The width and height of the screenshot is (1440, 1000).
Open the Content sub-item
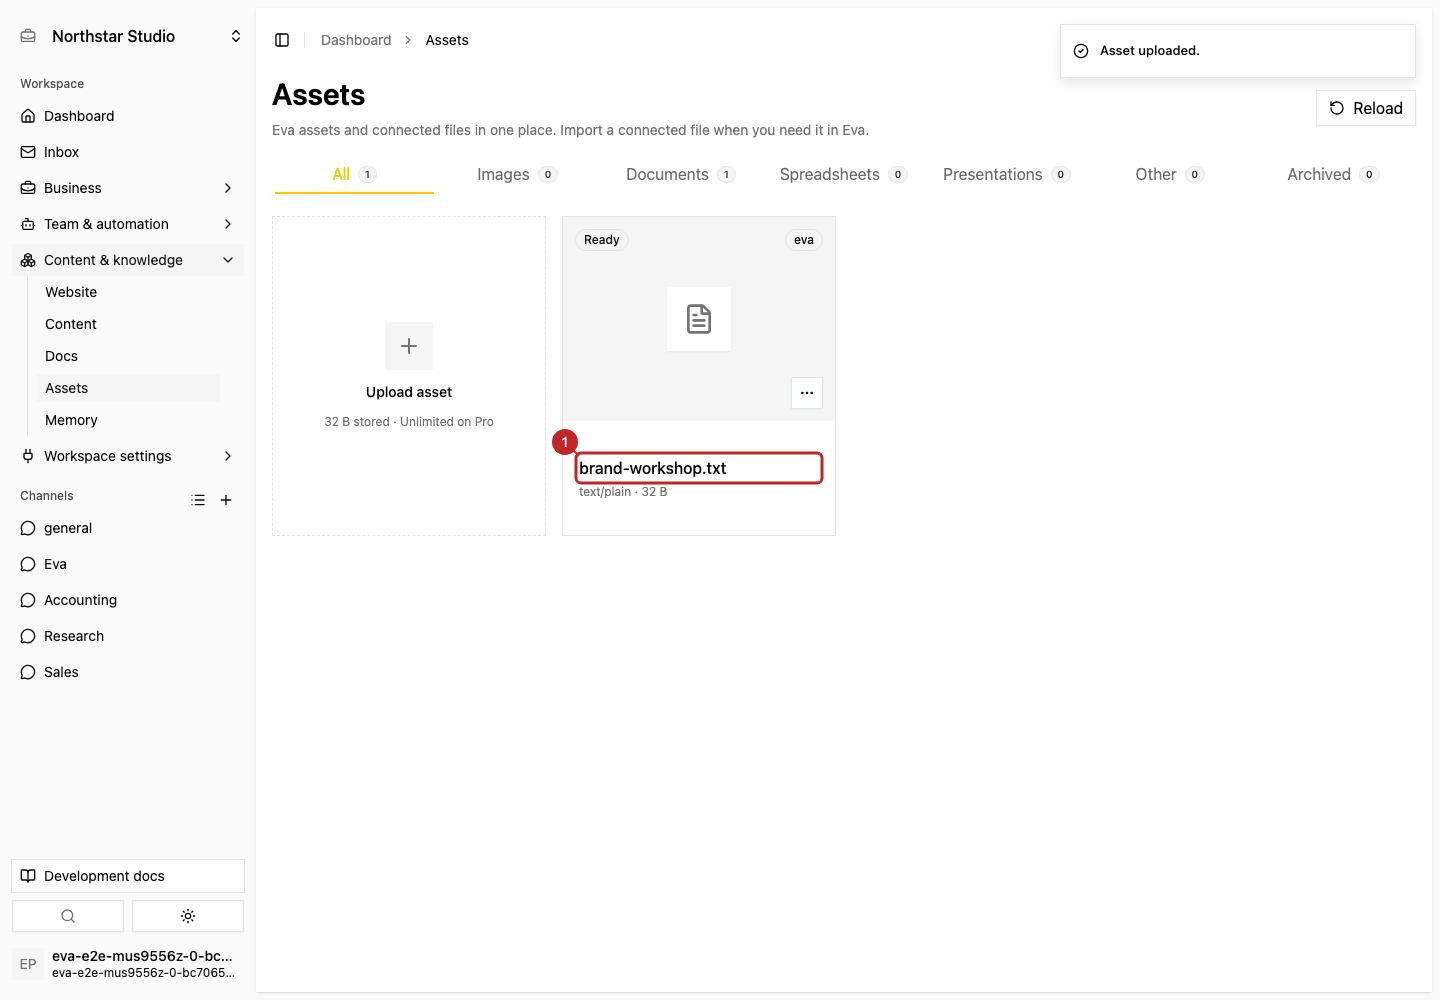(x=128, y=324)
